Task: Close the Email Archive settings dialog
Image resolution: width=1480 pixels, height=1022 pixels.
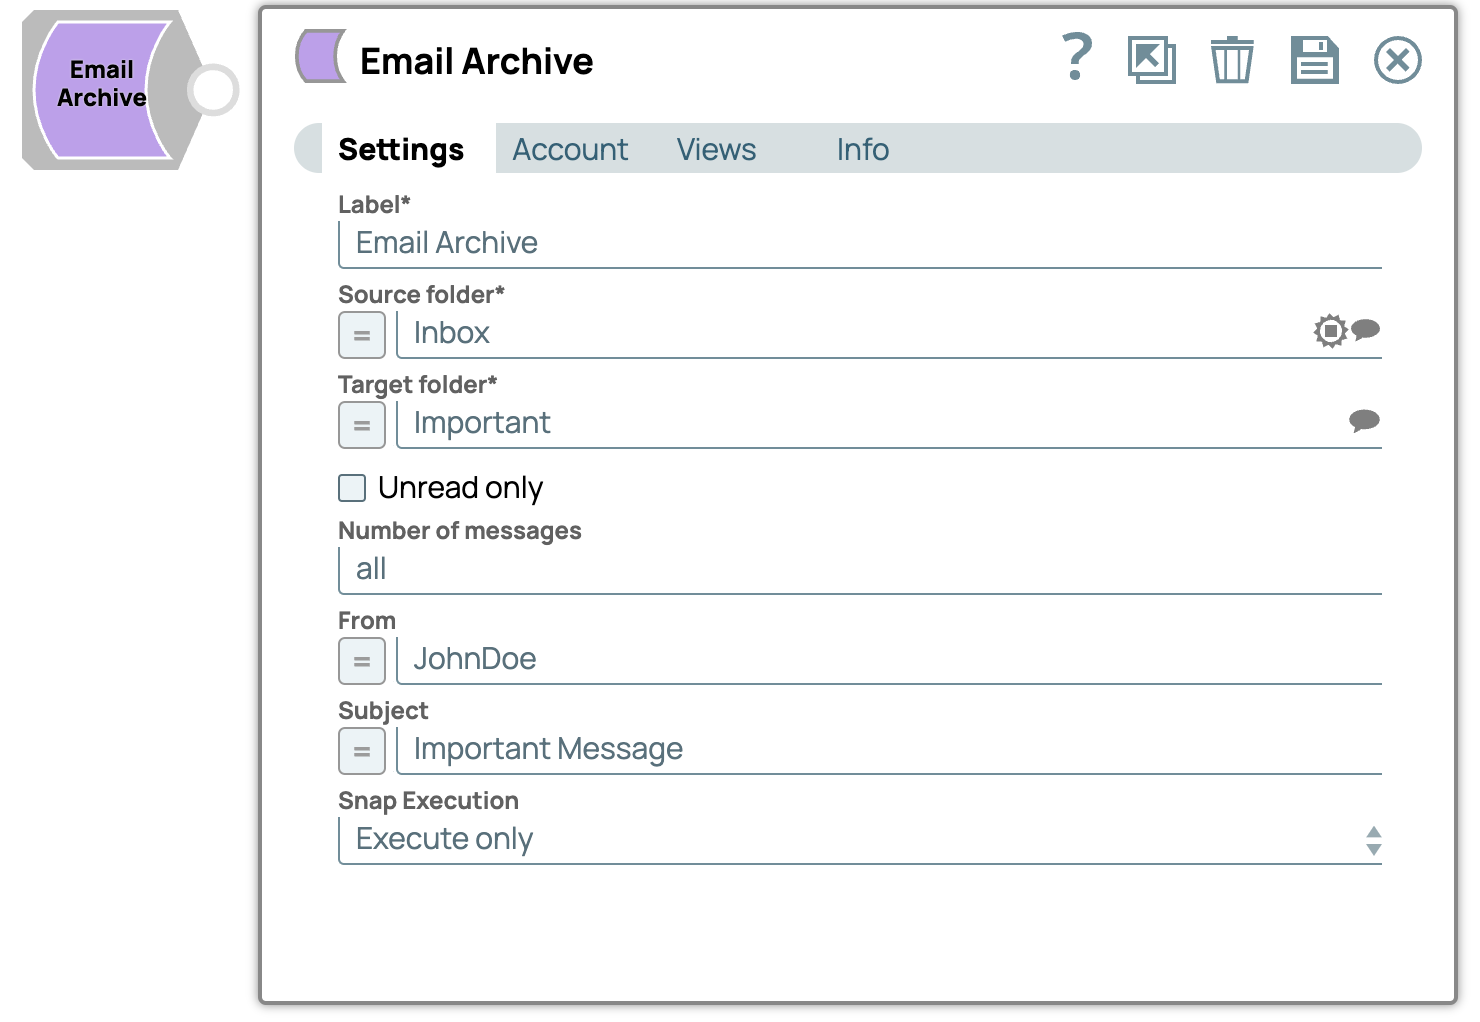Action: click(x=1397, y=60)
